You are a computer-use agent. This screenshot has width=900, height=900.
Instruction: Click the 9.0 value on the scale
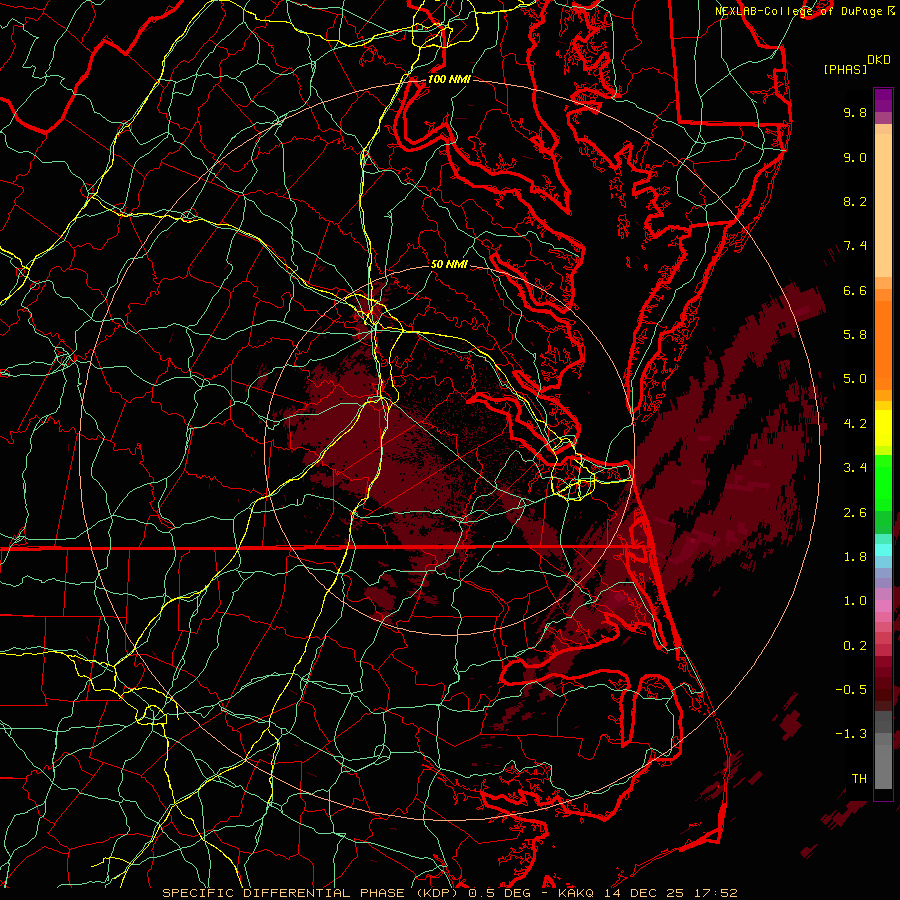pos(855,157)
